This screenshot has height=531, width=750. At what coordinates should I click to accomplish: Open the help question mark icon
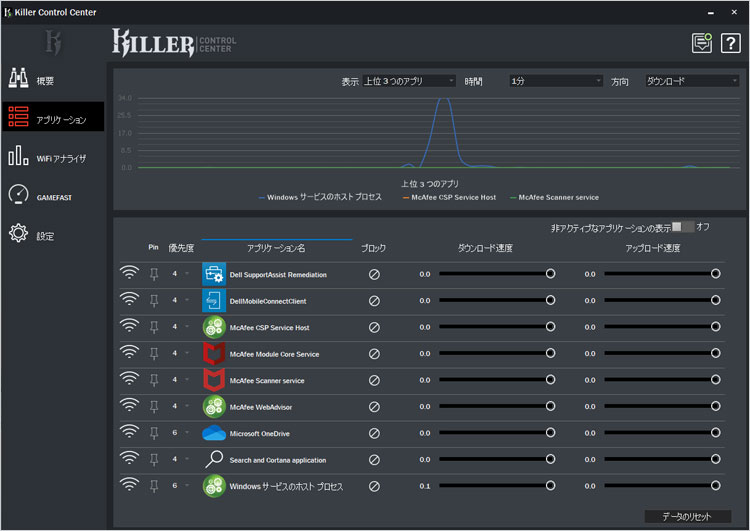pos(730,44)
